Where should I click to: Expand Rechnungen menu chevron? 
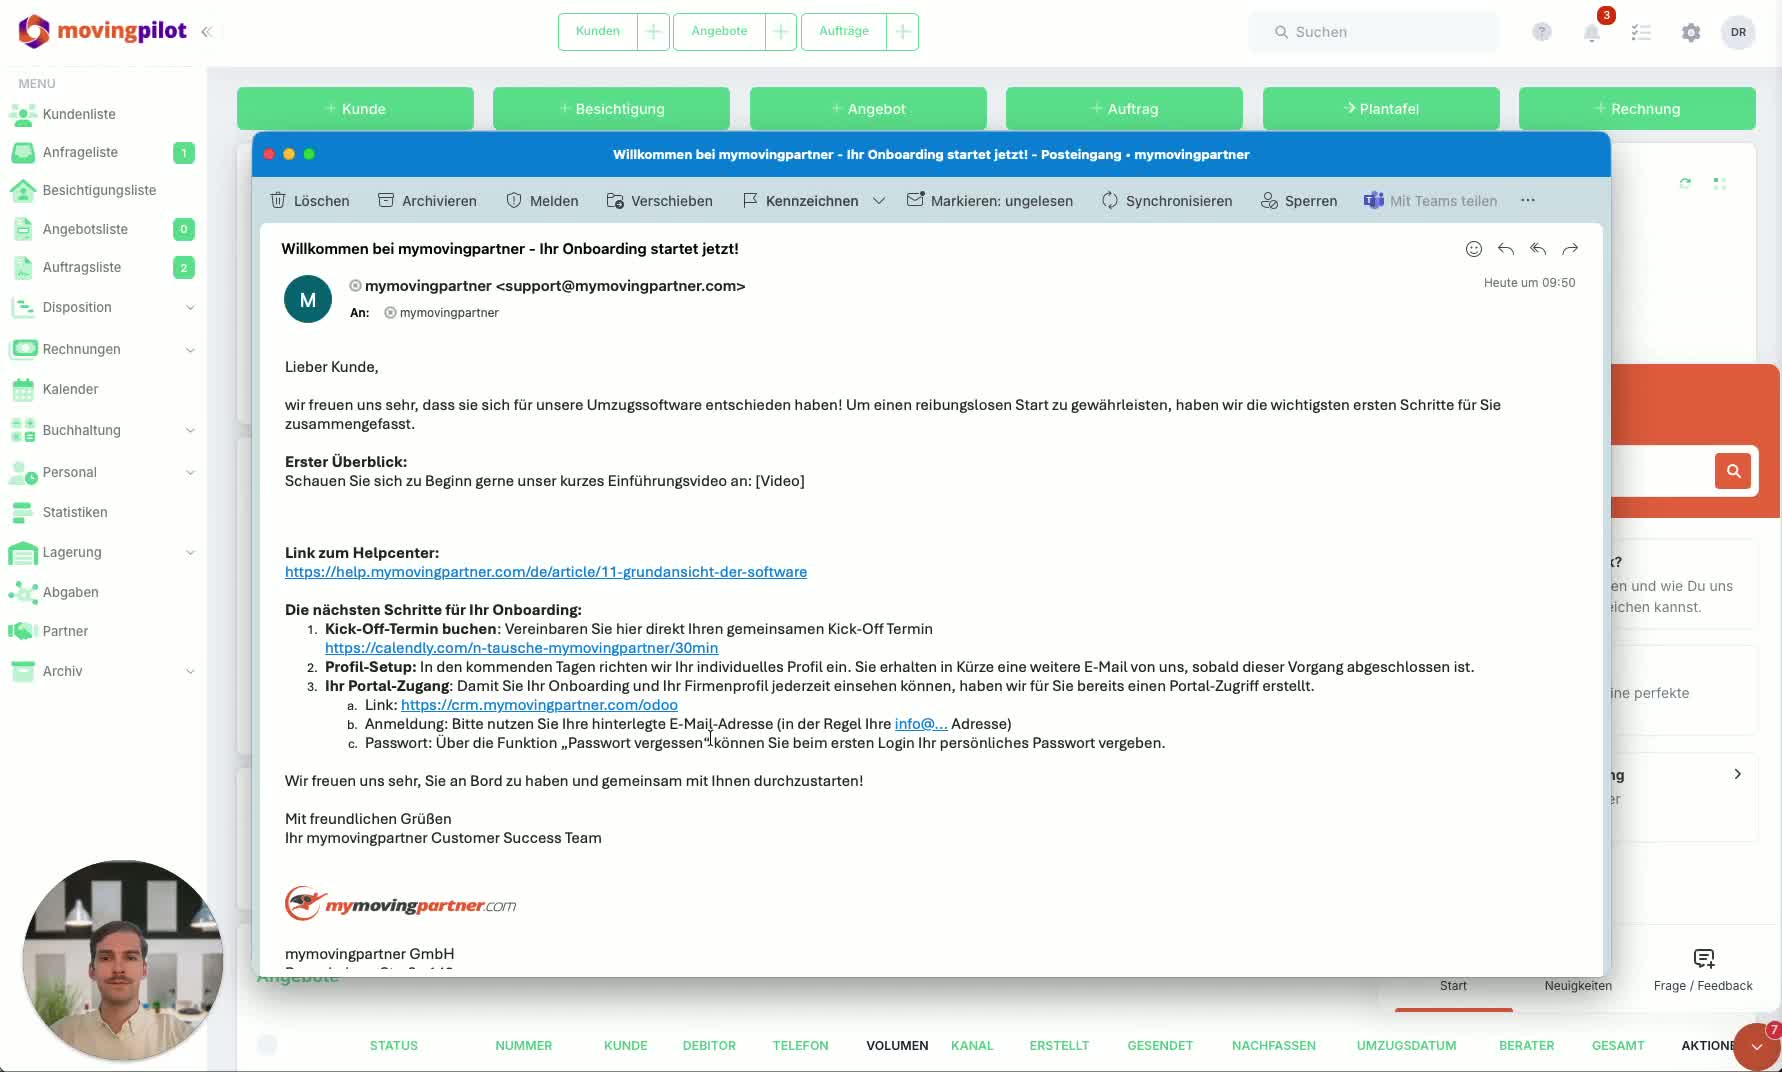click(x=190, y=350)
